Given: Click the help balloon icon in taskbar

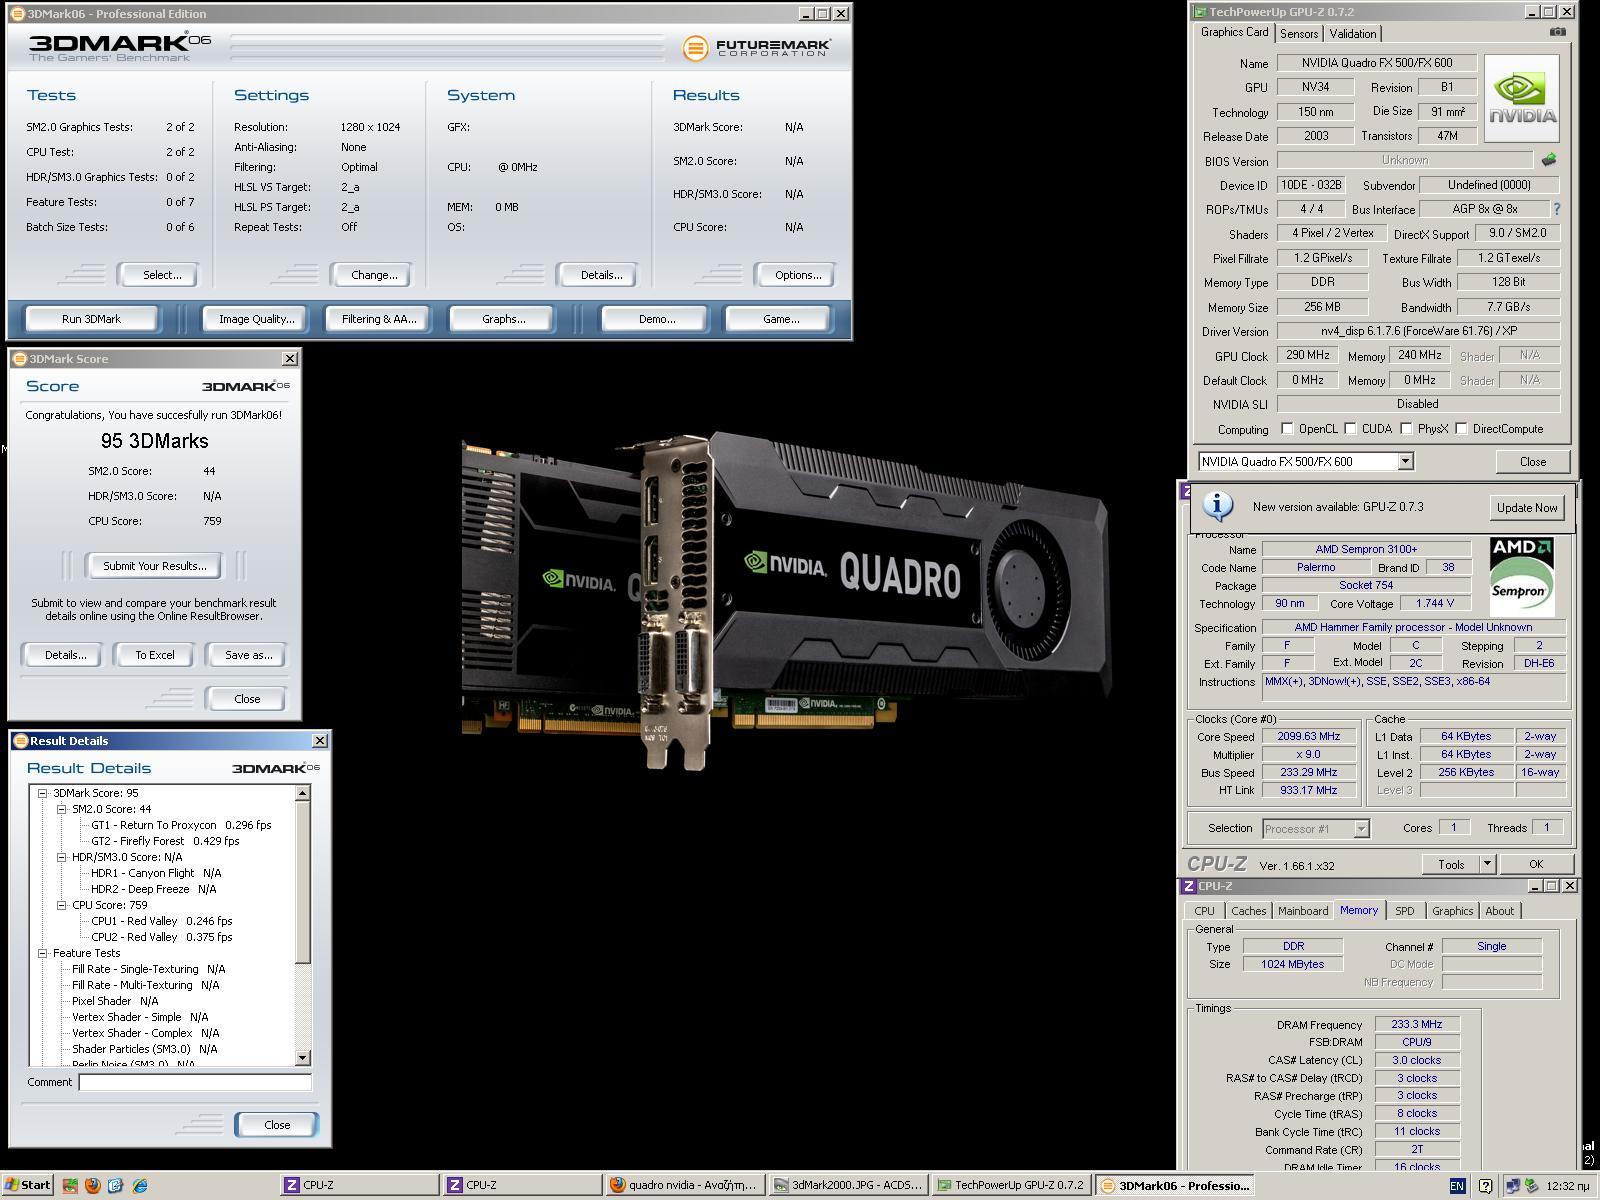Looking at the screenshot, I should pyautogui.click(x=1485, y=1186).
